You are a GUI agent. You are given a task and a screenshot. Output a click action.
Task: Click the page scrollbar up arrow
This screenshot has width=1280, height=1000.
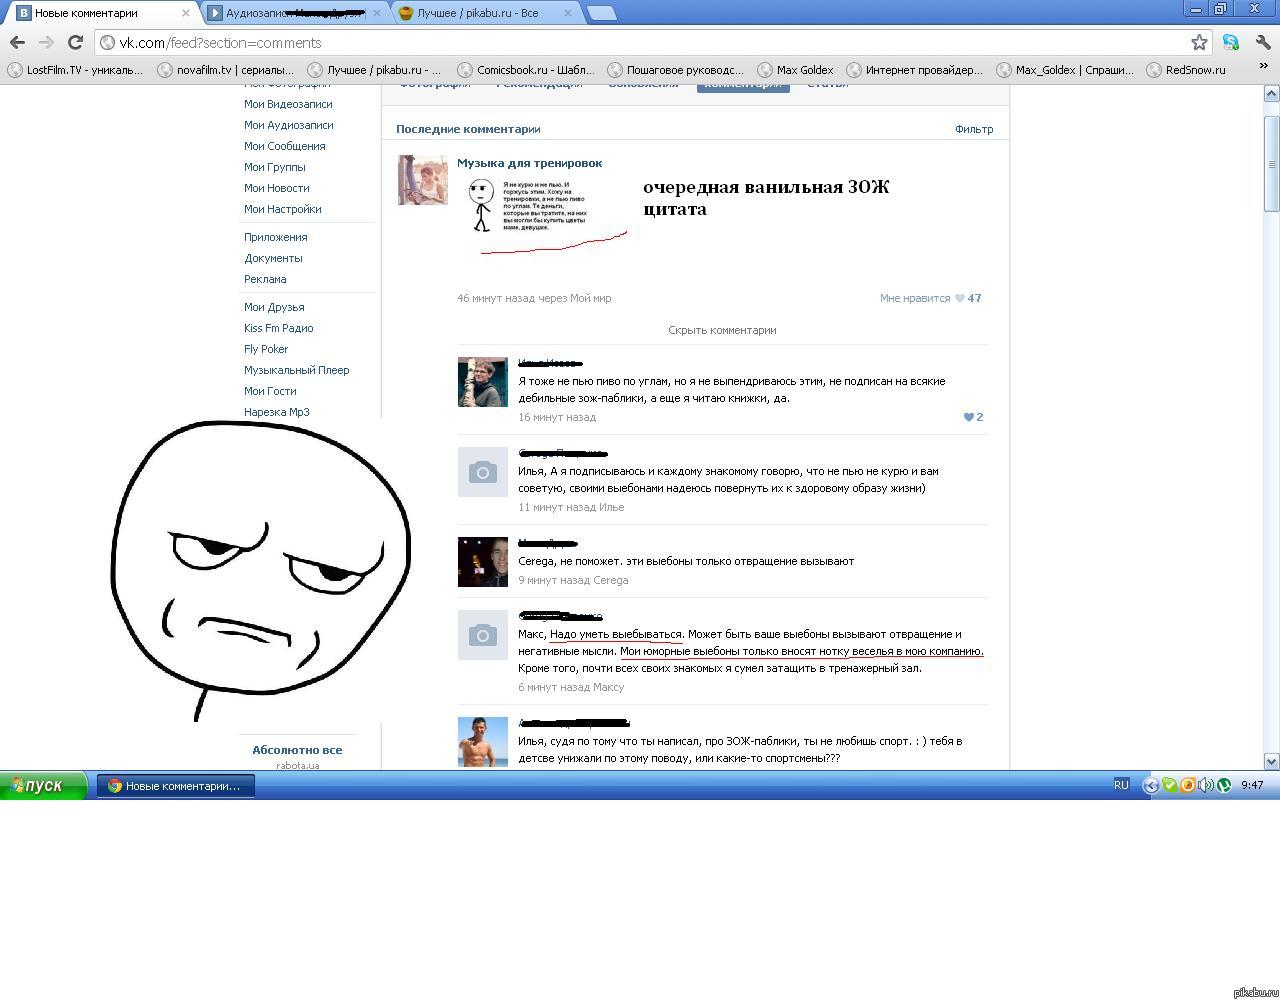tap(1272, 93)
